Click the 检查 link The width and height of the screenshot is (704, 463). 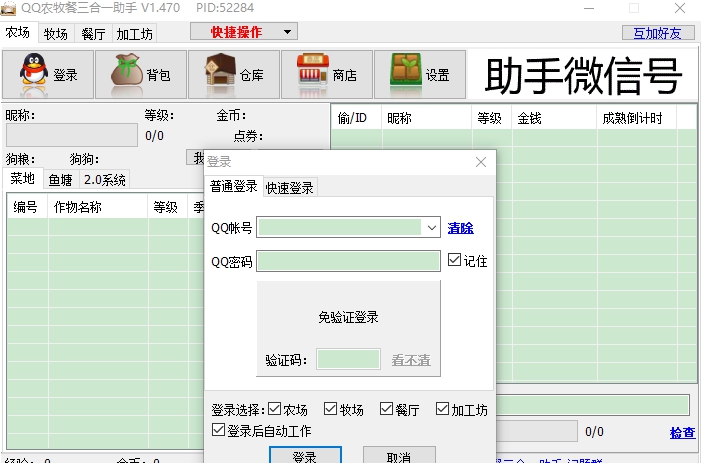coord(682,433)
